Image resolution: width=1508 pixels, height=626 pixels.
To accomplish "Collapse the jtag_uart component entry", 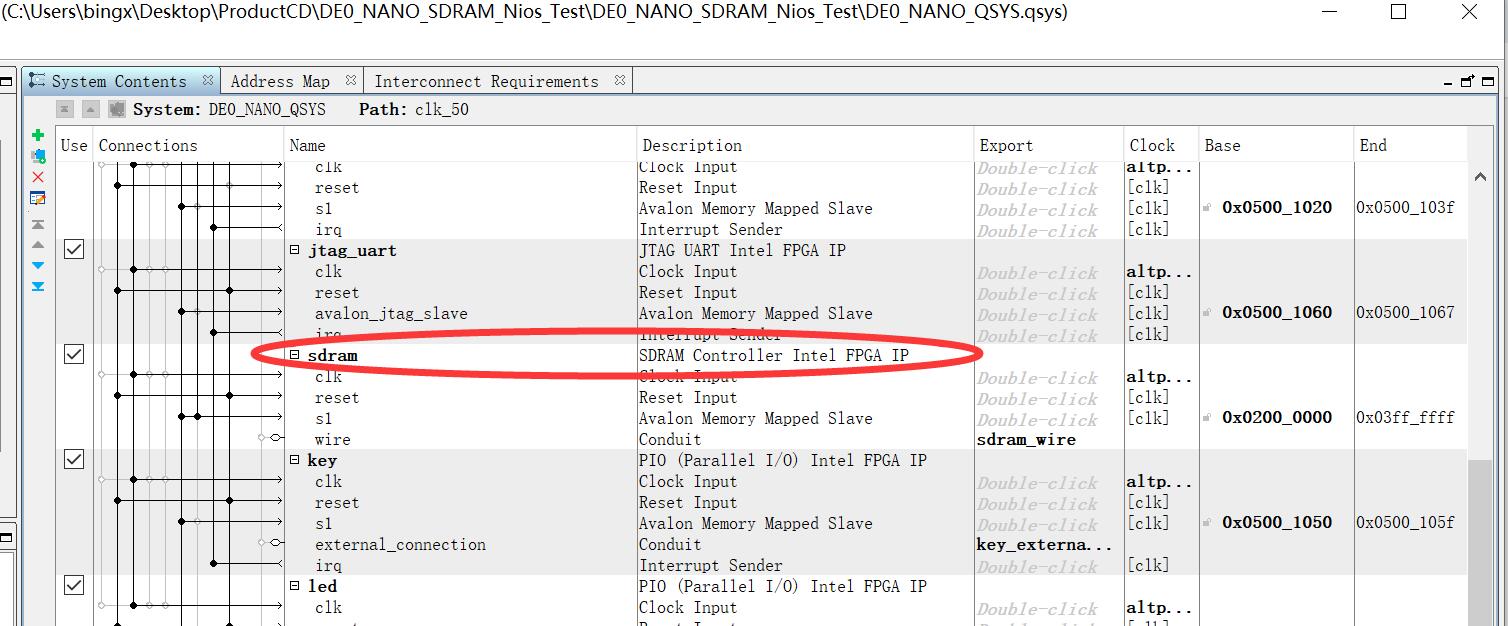I will point(293,250).
